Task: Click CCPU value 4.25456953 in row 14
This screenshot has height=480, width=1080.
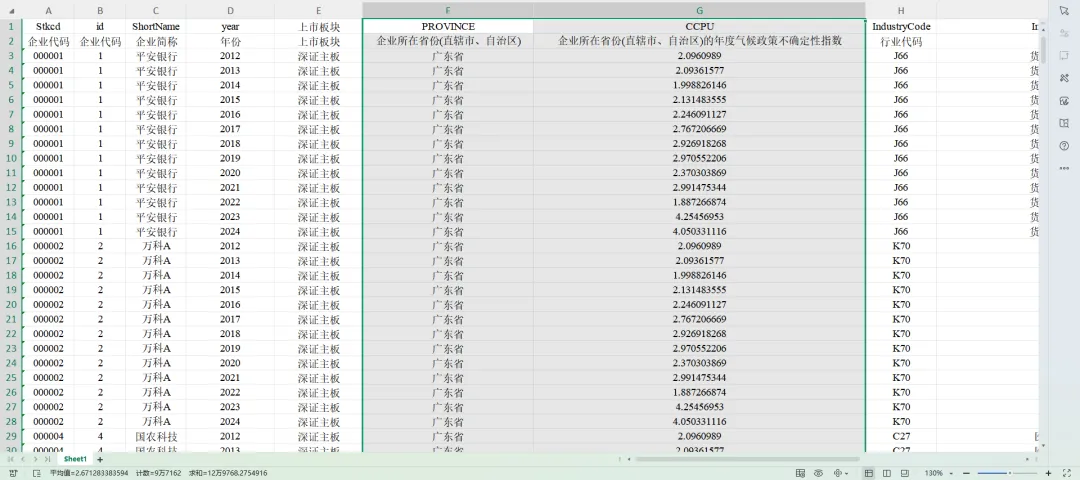Action: tap(699, 217)
